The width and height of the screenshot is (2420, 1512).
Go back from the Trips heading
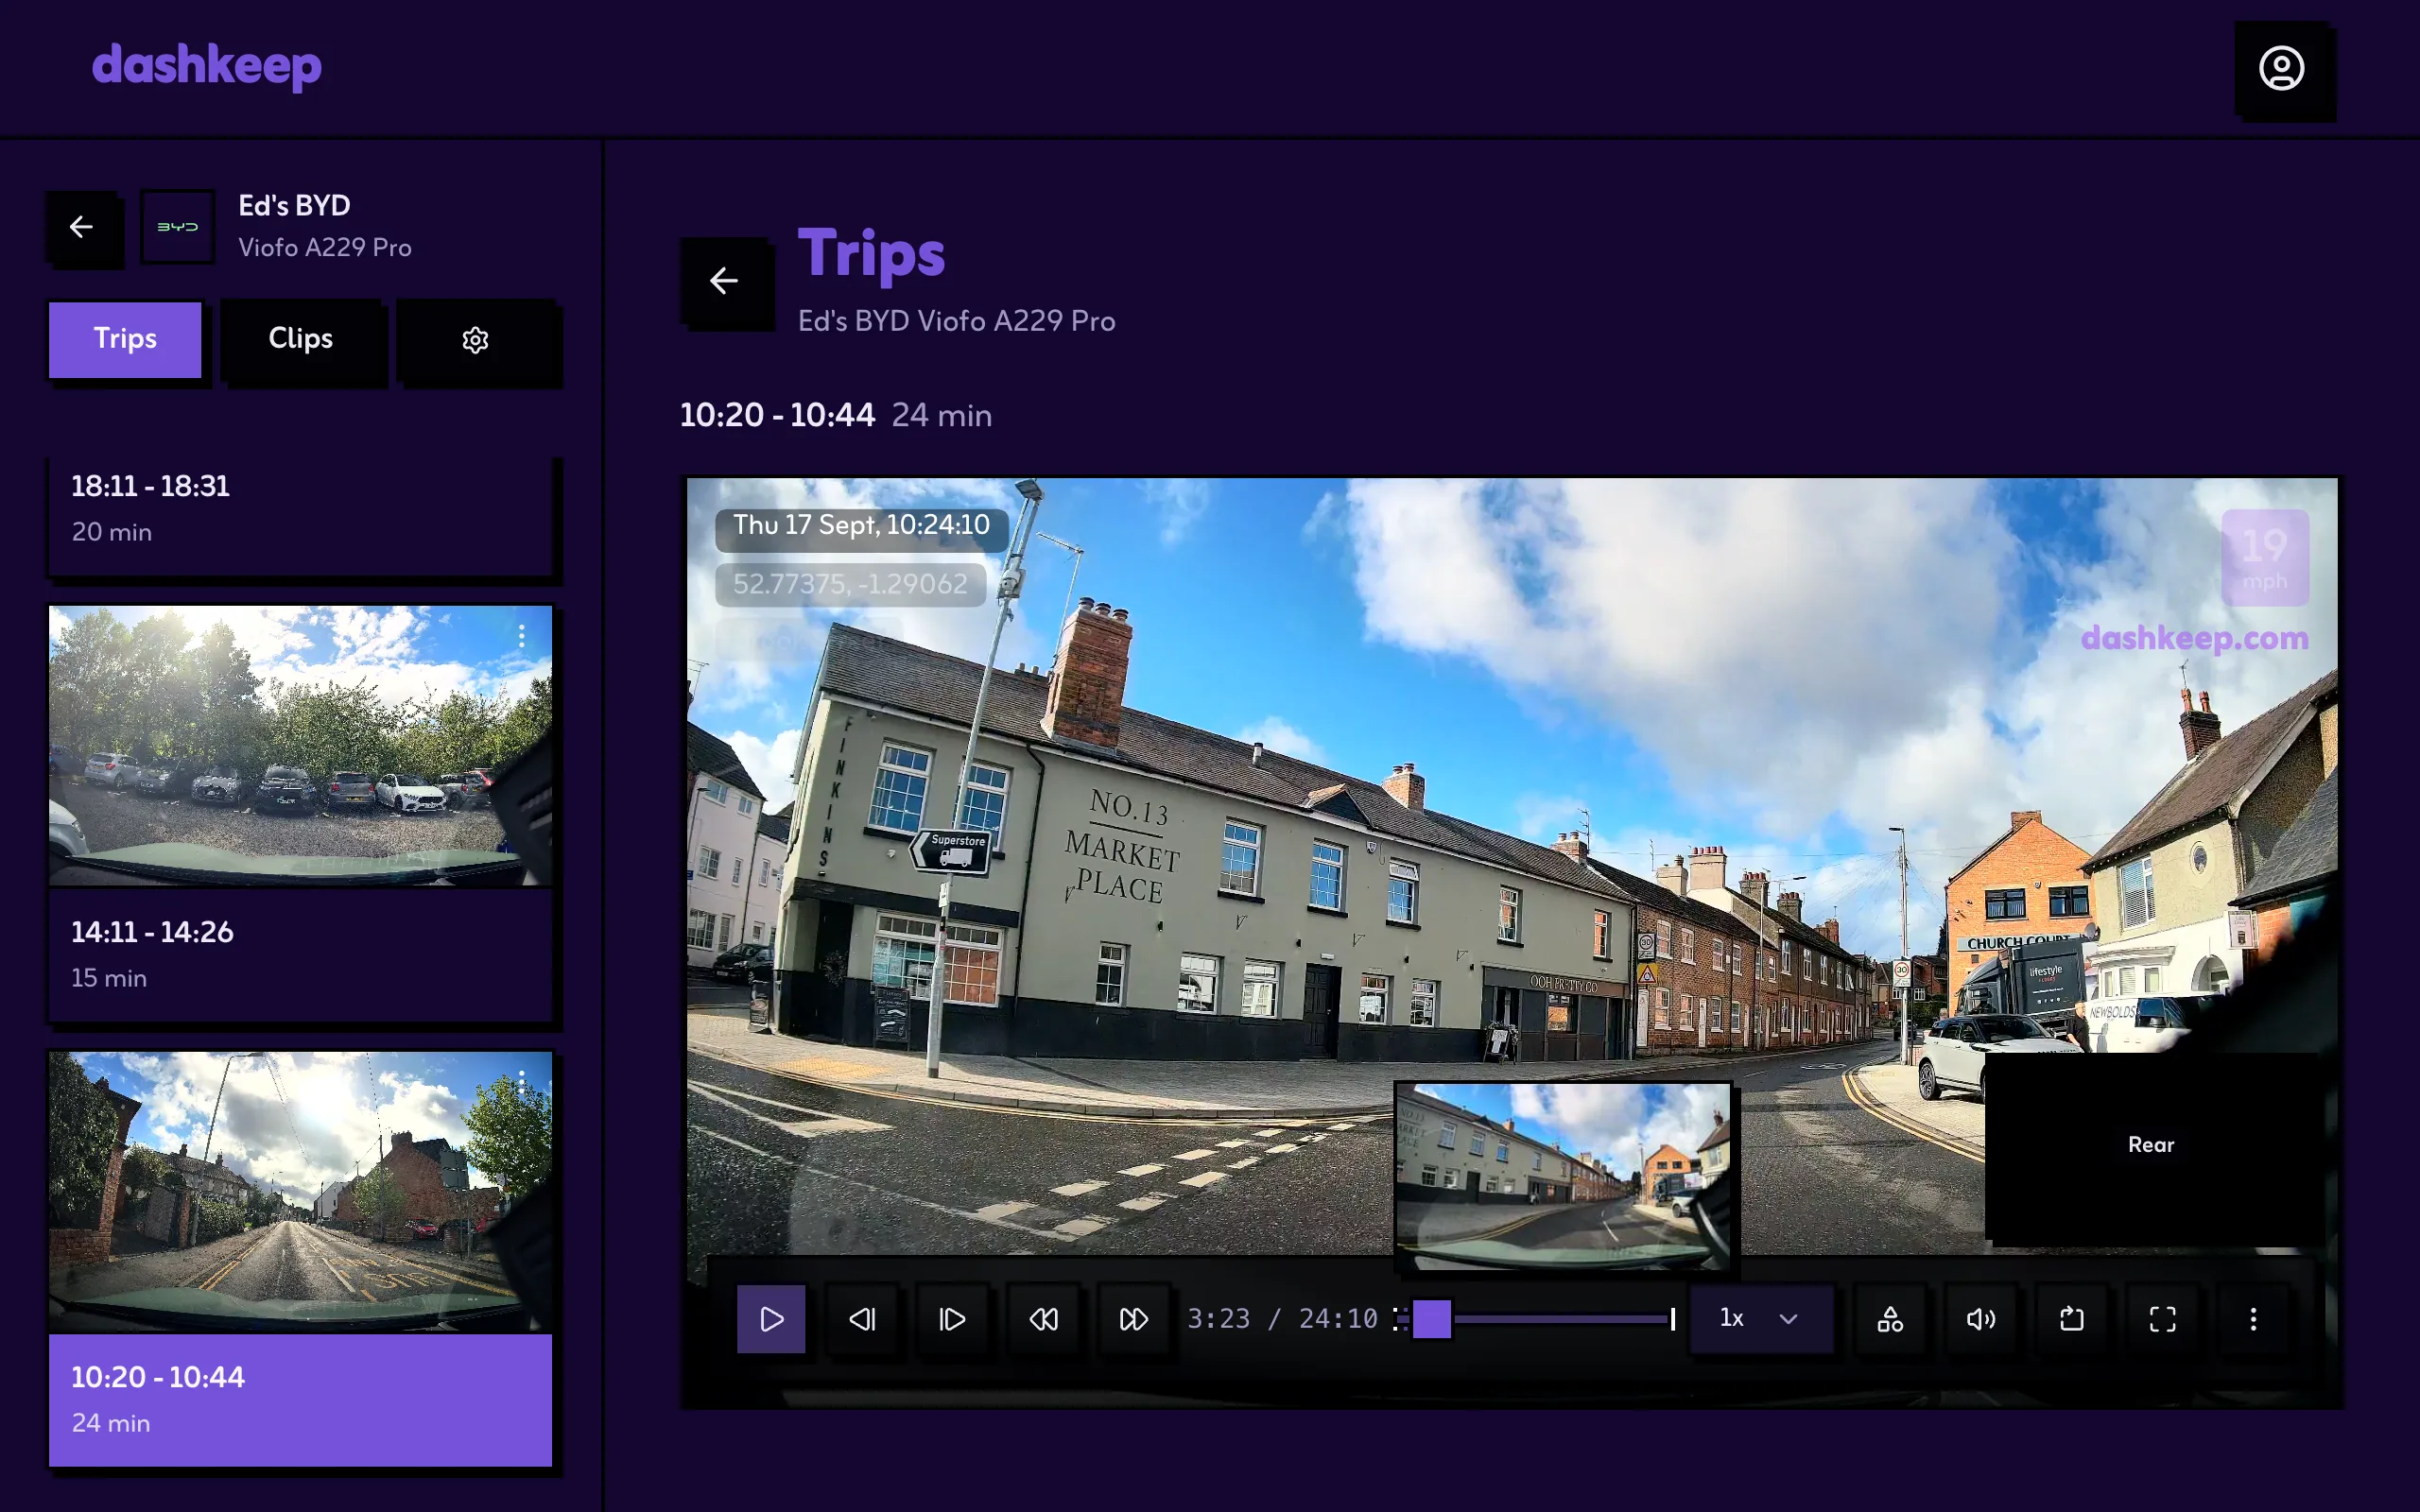coord(724,281)
